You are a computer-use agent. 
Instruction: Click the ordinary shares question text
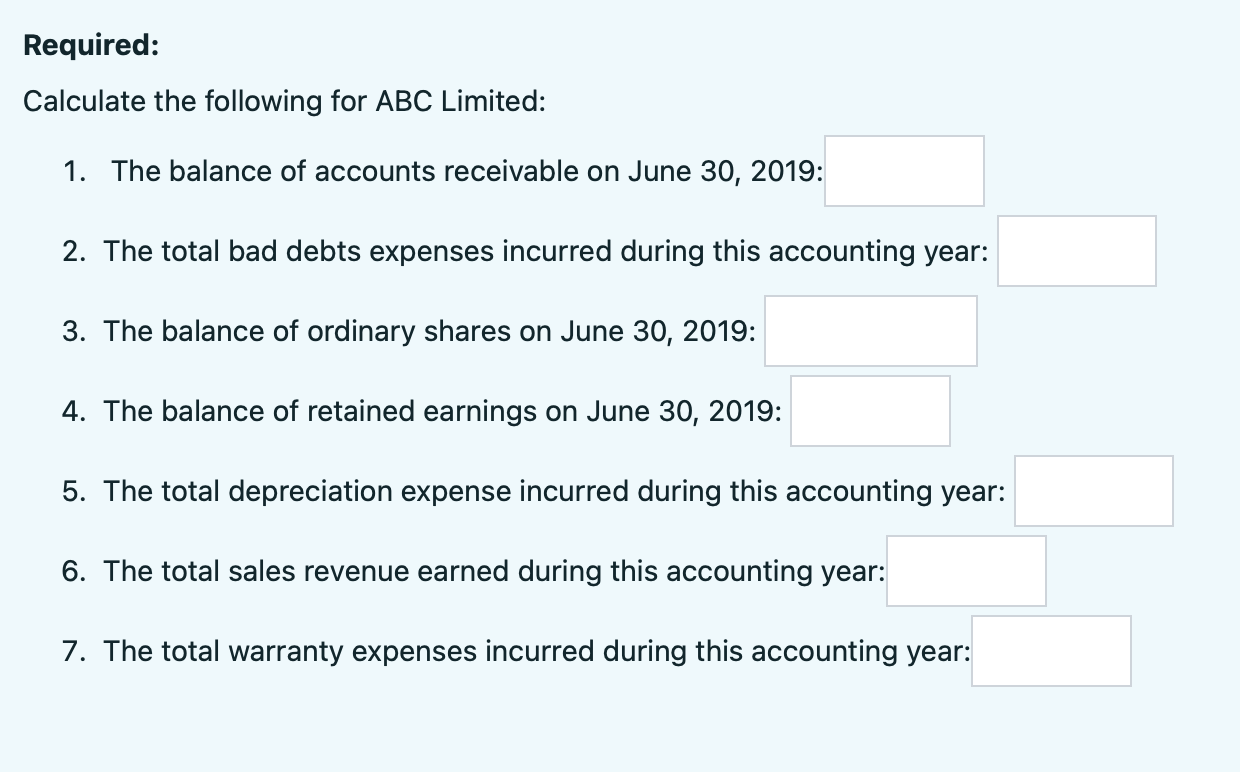click(x=429, y=332)
